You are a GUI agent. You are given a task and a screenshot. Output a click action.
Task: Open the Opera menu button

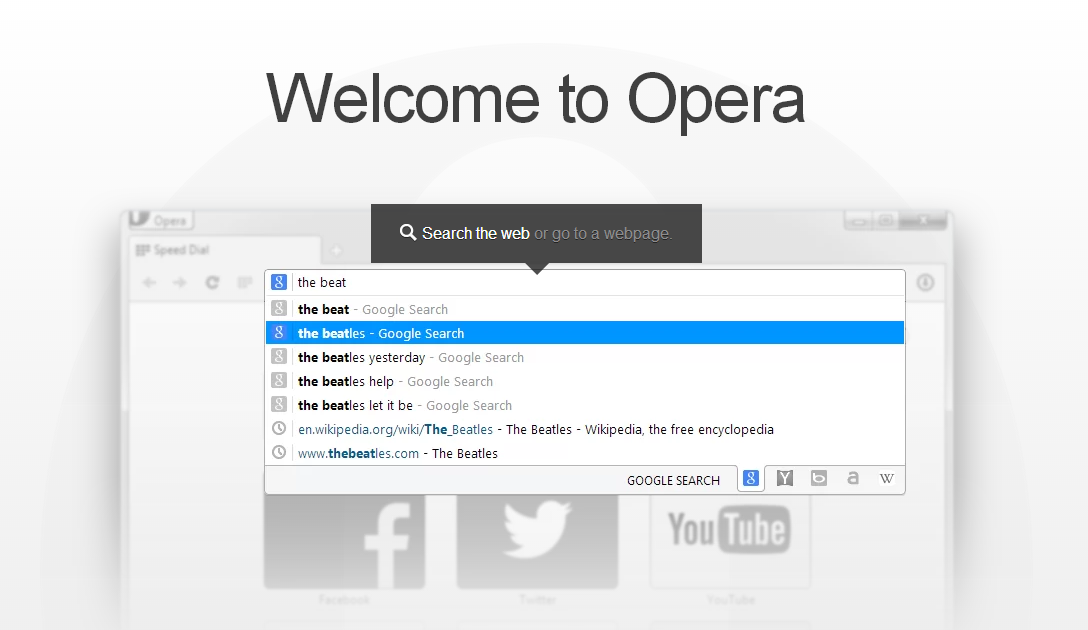click(161, 220)
